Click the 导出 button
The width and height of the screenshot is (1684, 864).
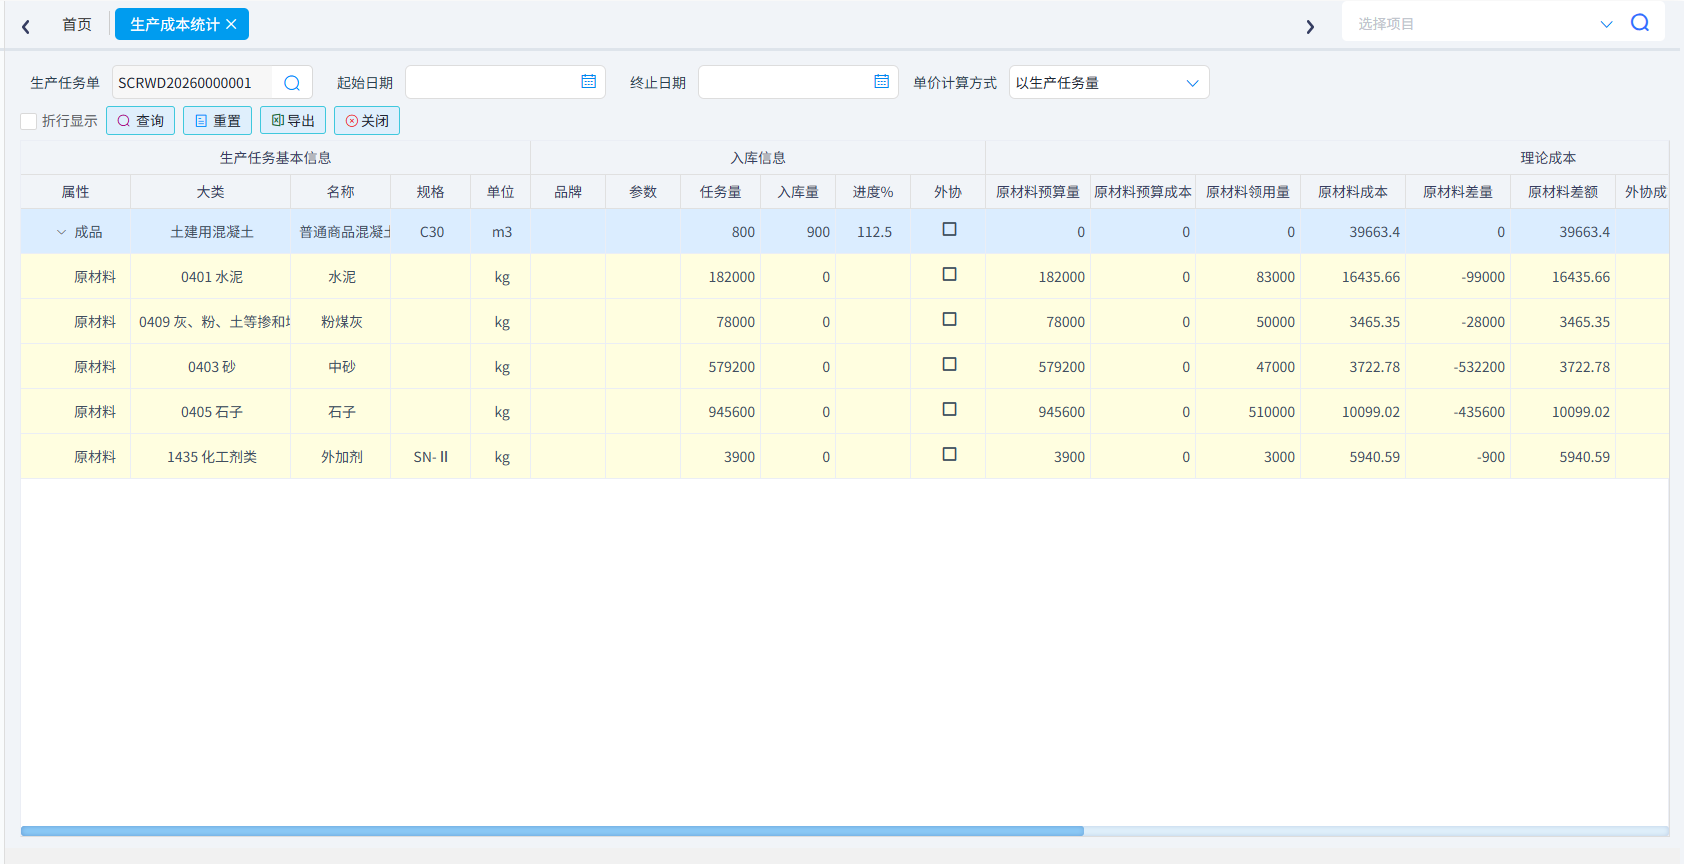coord(293,121)
